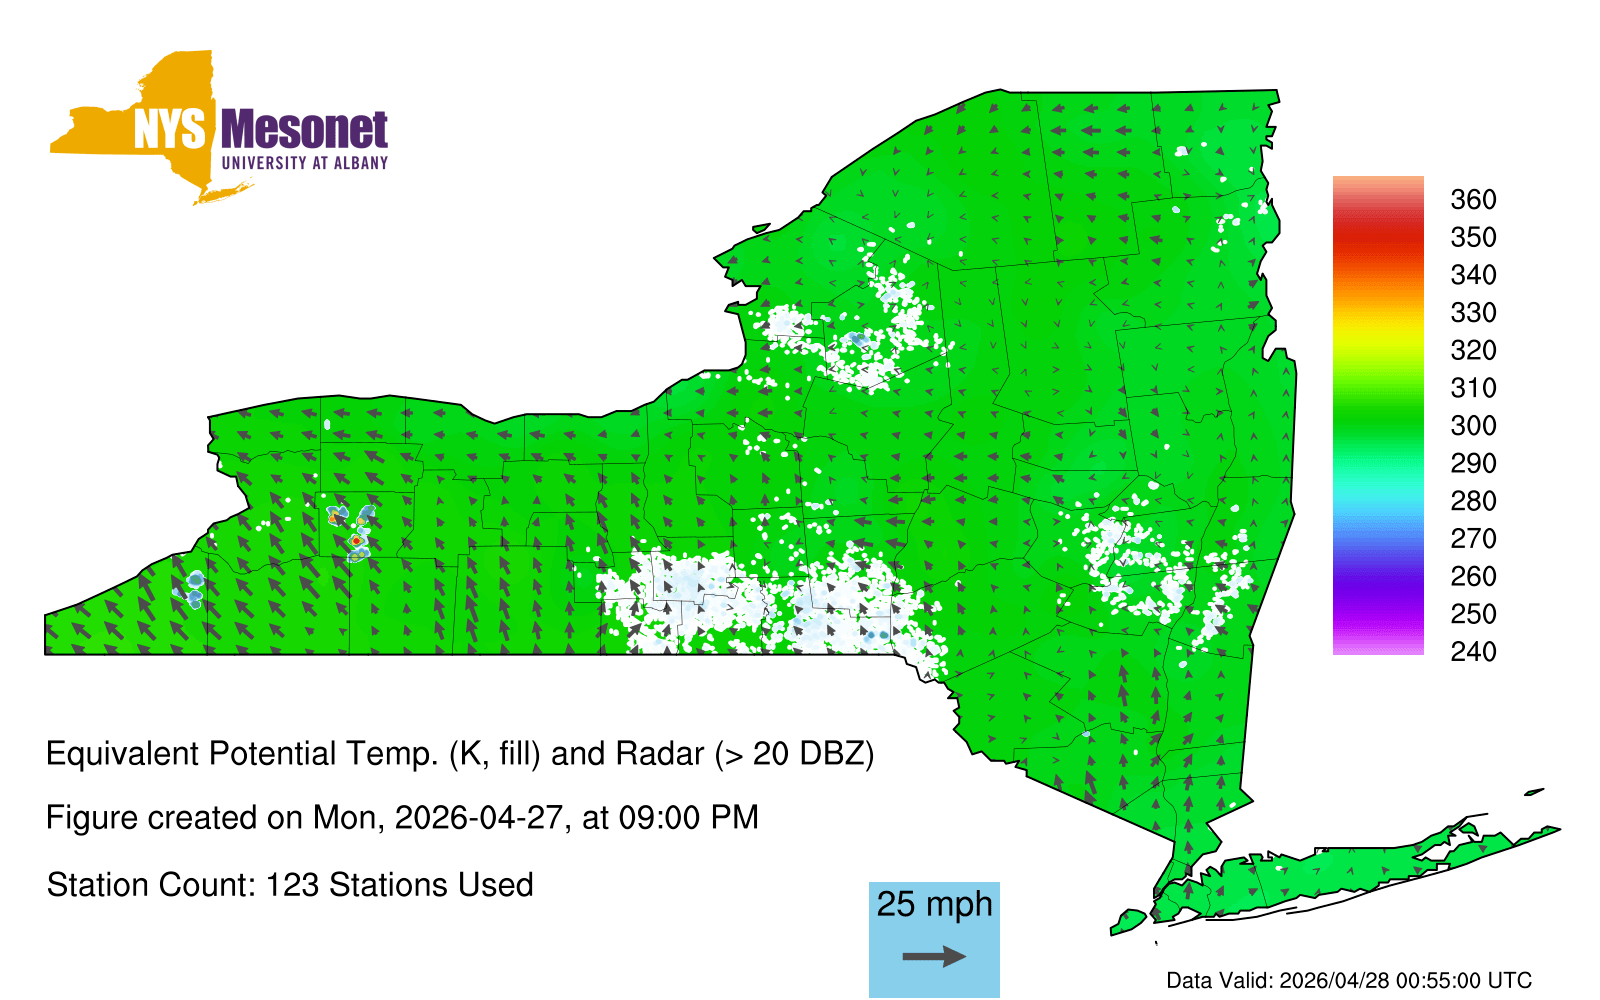The height and width of the screenshot is (1000, 1600).
Task: Click the twin blue radar dots on the southern border
Action: pos(877,635)
